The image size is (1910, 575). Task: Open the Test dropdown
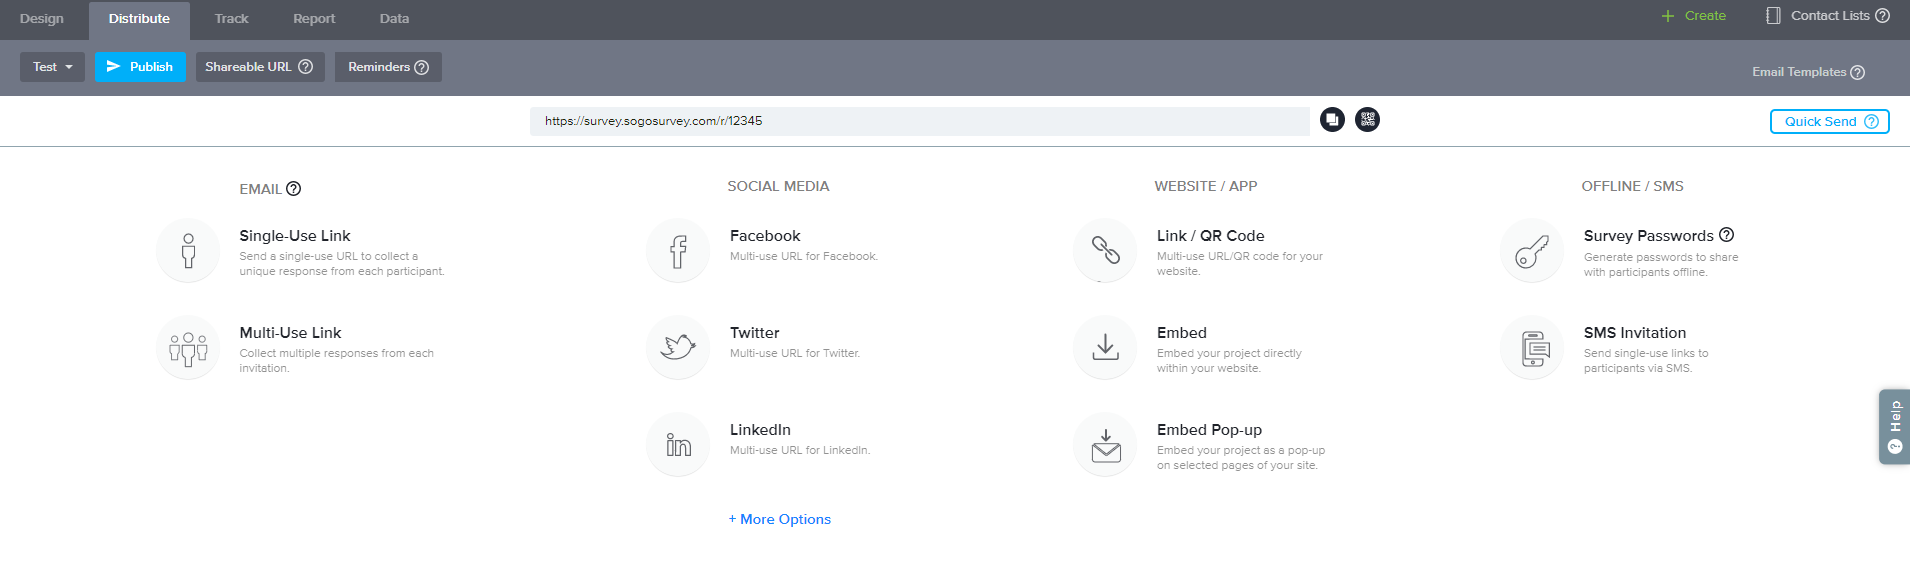52,67
